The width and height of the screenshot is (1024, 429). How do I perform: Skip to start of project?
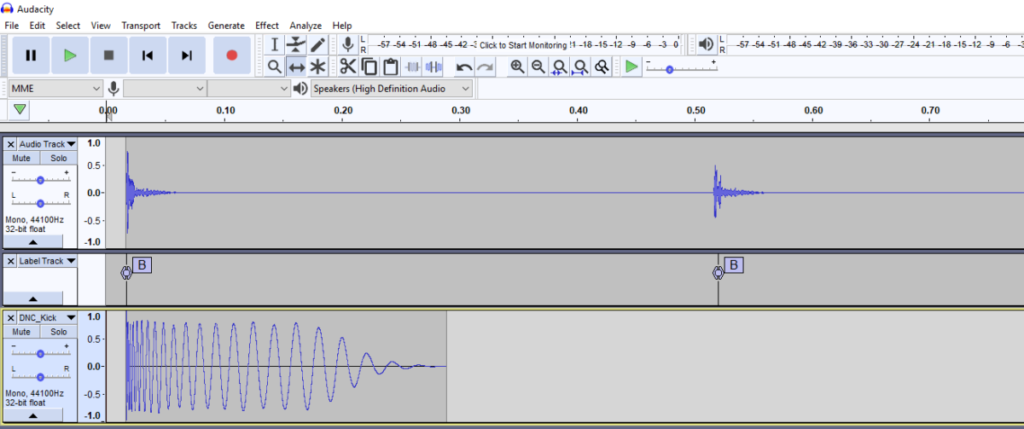(x=148, y=56)
